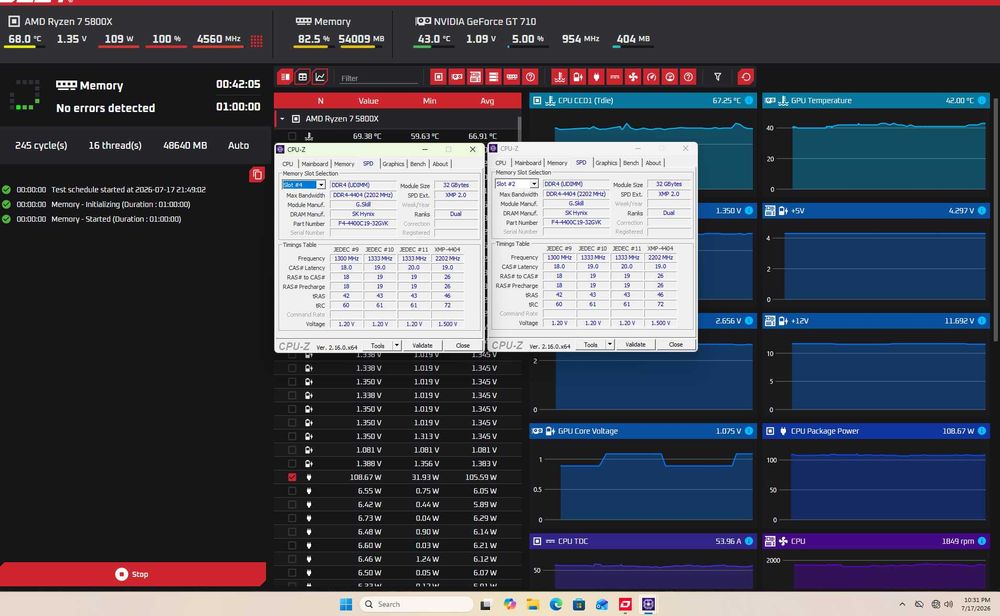
Task: Toggle the storage sensor filter icon
Action: pyautogui.click(x=493, y=77)
